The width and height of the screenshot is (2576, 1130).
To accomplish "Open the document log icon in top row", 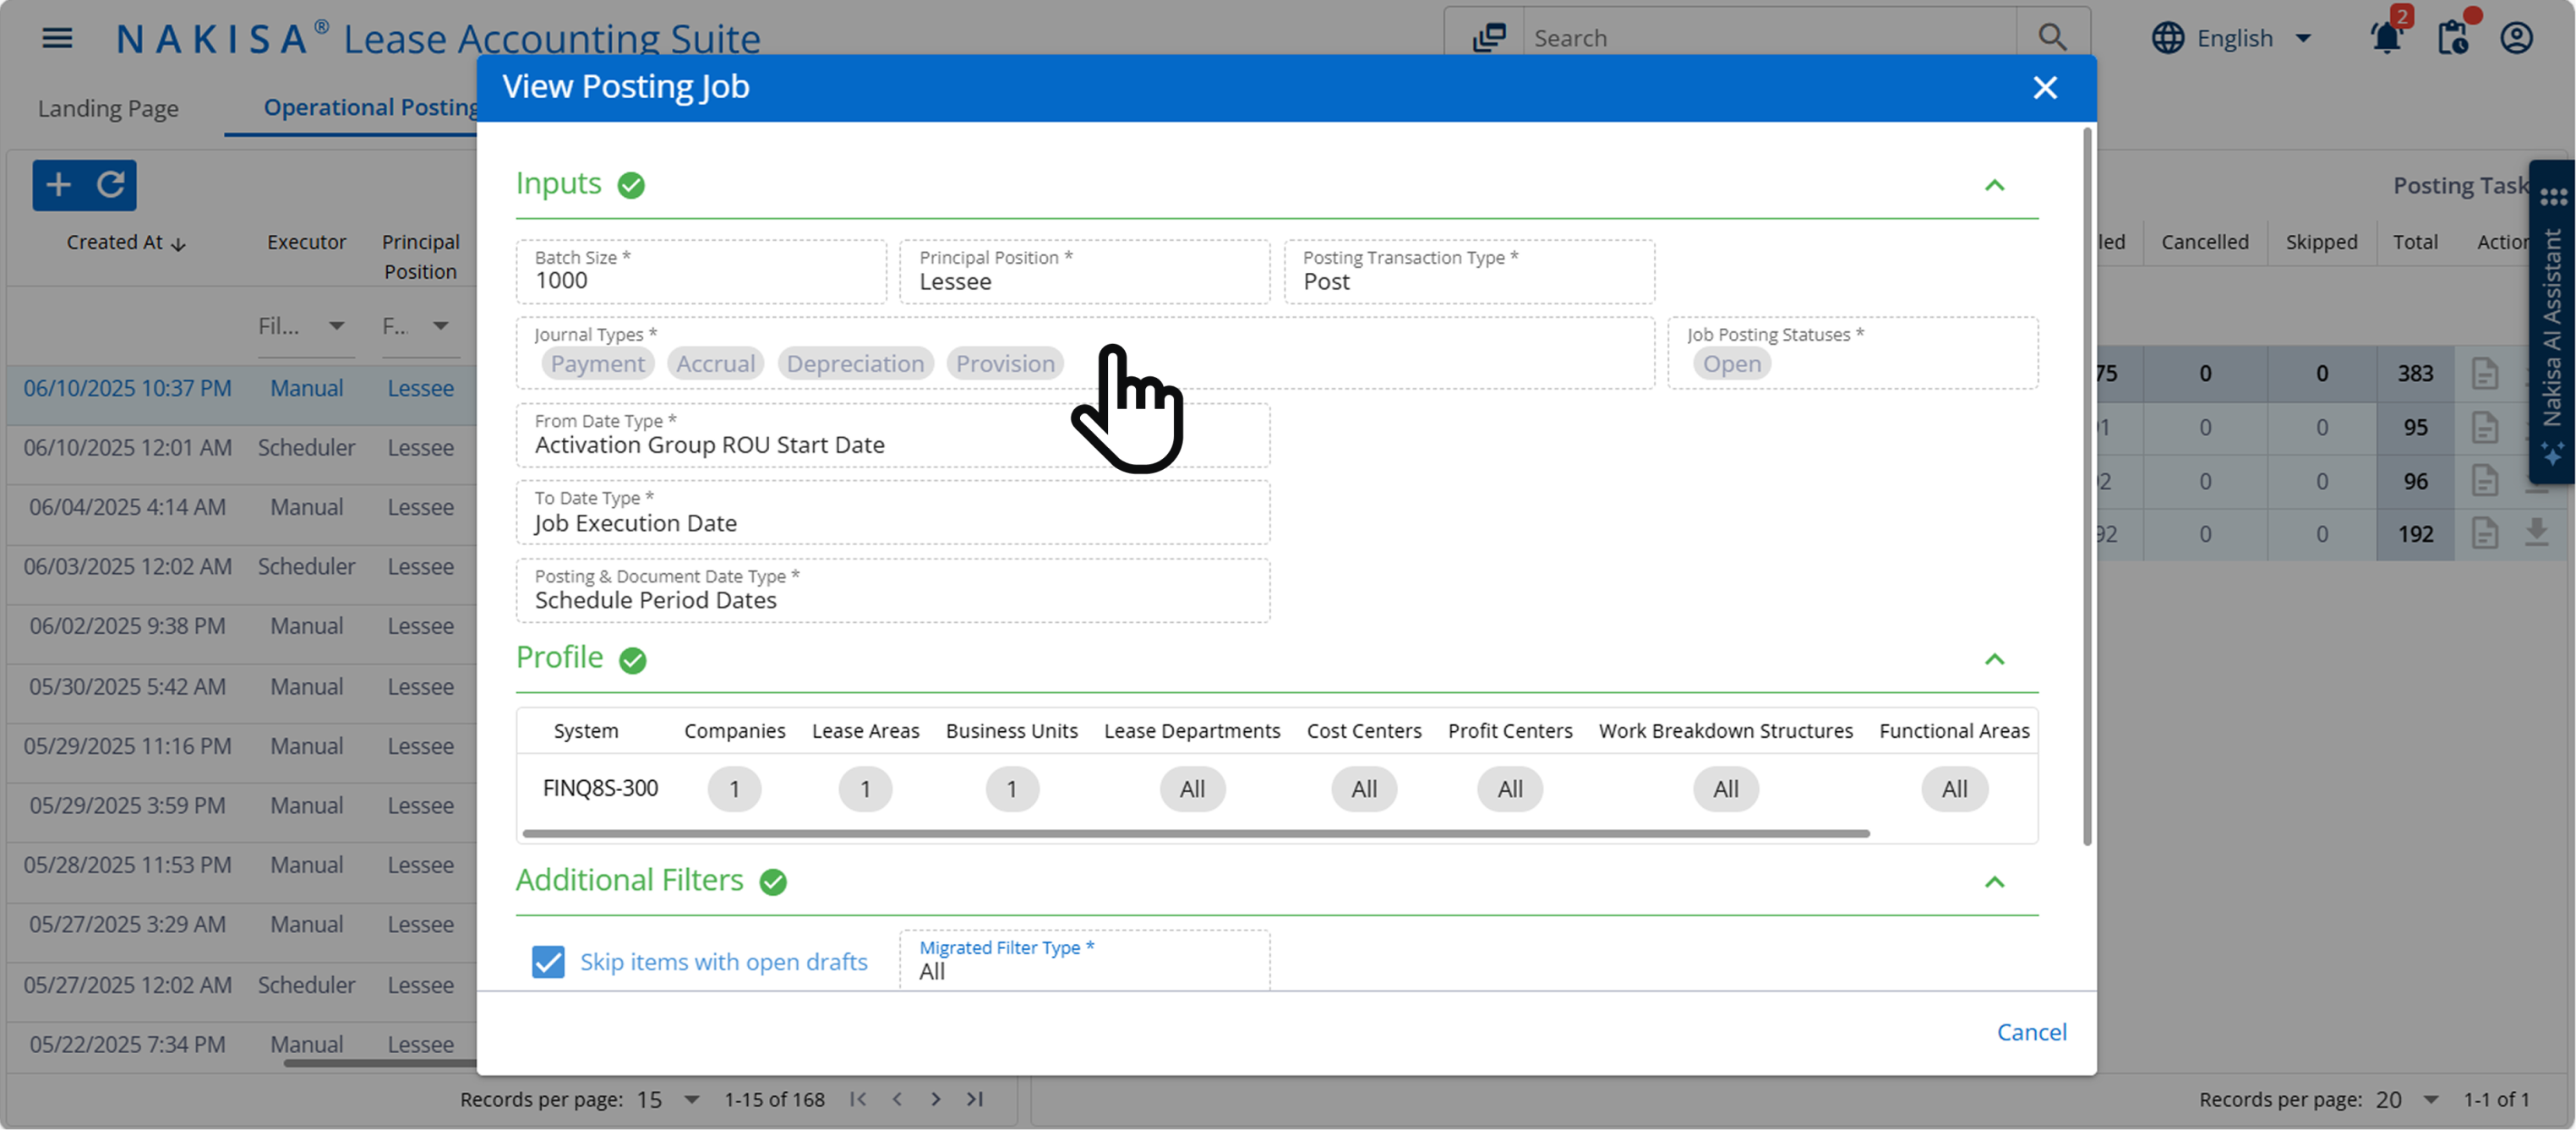I will (2487, 373).
